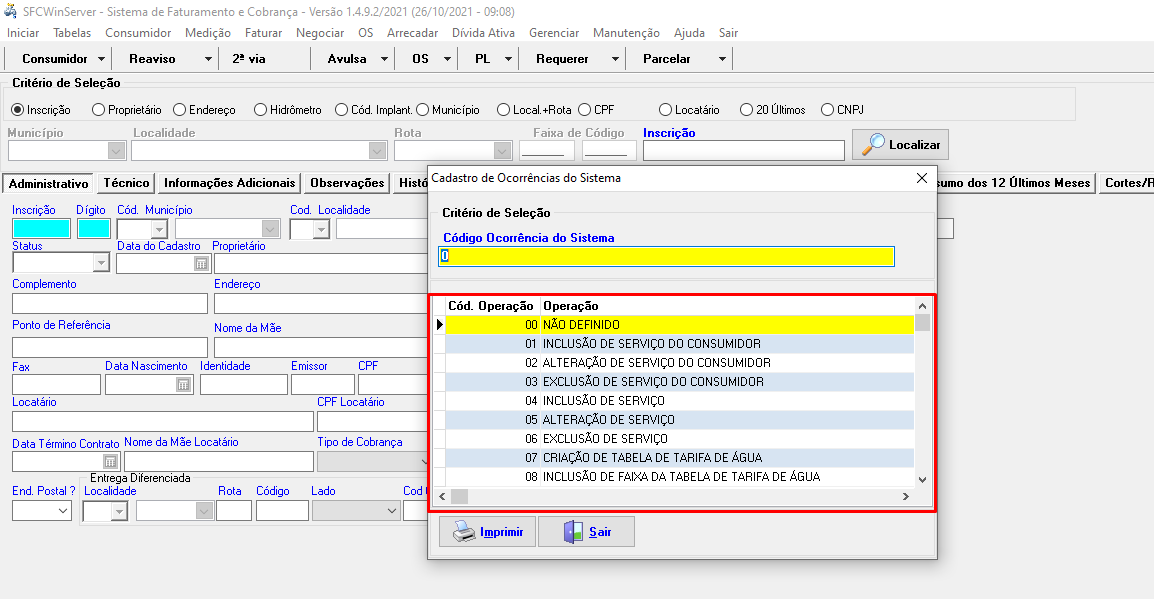
Task: Click the Requerer toolbar button
Action: pos(562,59)
